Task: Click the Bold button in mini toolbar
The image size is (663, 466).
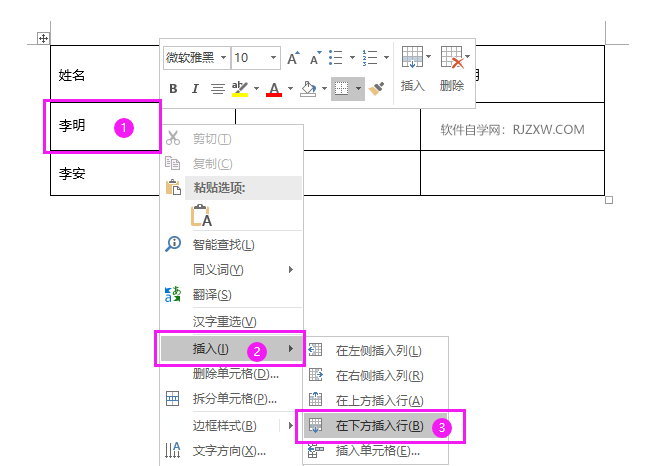Action: pos(173,89)
